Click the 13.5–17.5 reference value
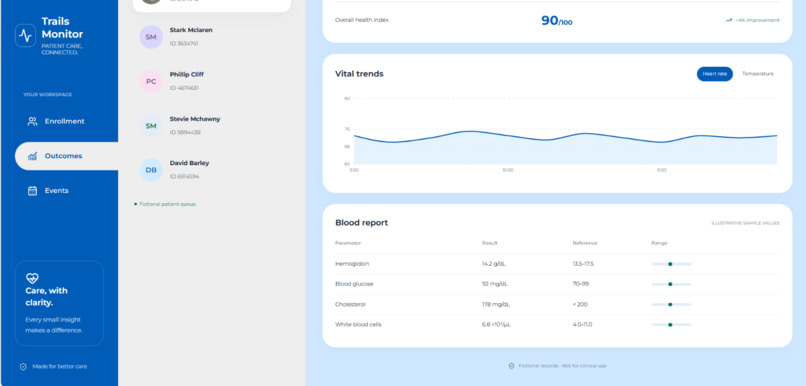This screenshot has width=806, height=386. (x=583, y=264)
